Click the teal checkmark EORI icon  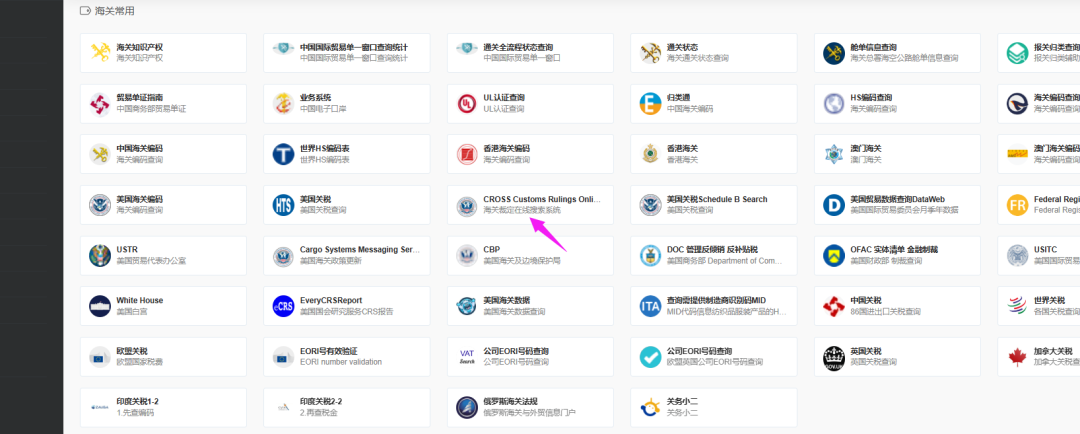[x=650, y=357]
